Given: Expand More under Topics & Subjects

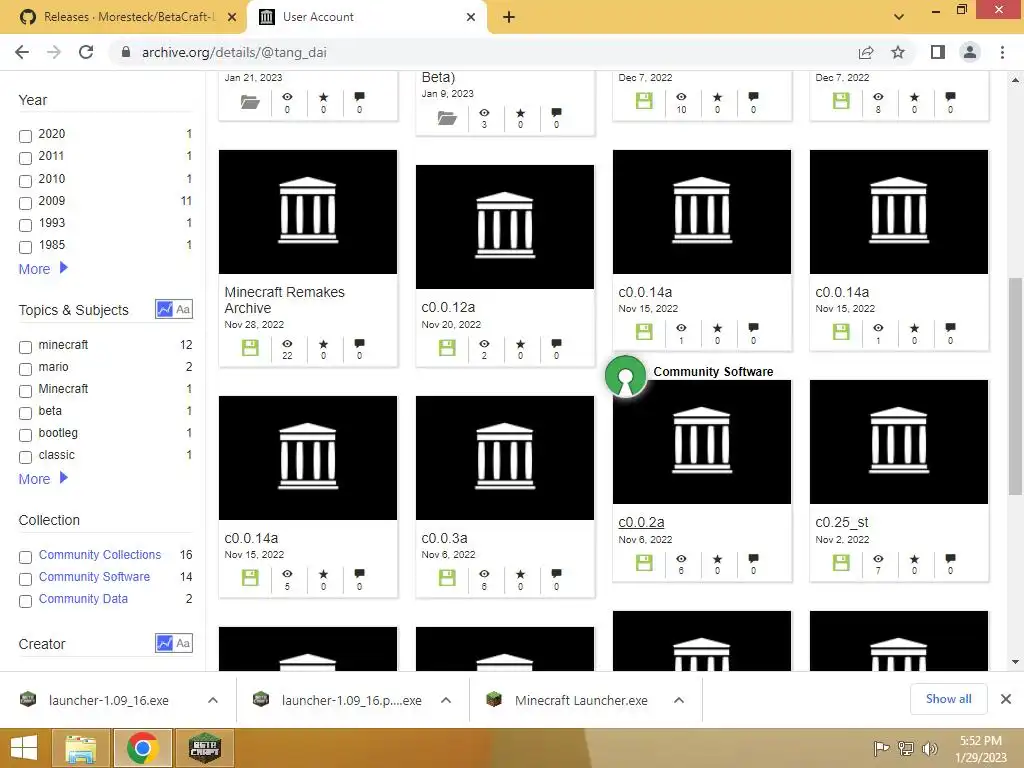Looking at the screenshot, I should click(x=43, y=479).
